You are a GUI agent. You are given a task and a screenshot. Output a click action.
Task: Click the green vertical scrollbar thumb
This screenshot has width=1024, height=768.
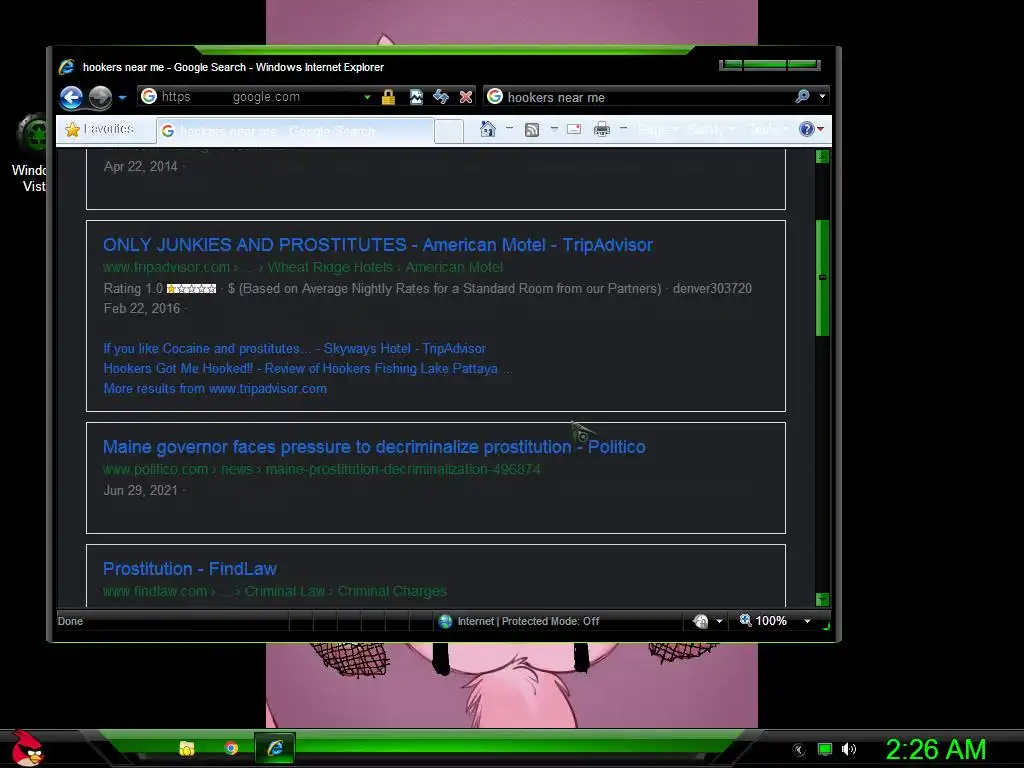tap(823, 278)
